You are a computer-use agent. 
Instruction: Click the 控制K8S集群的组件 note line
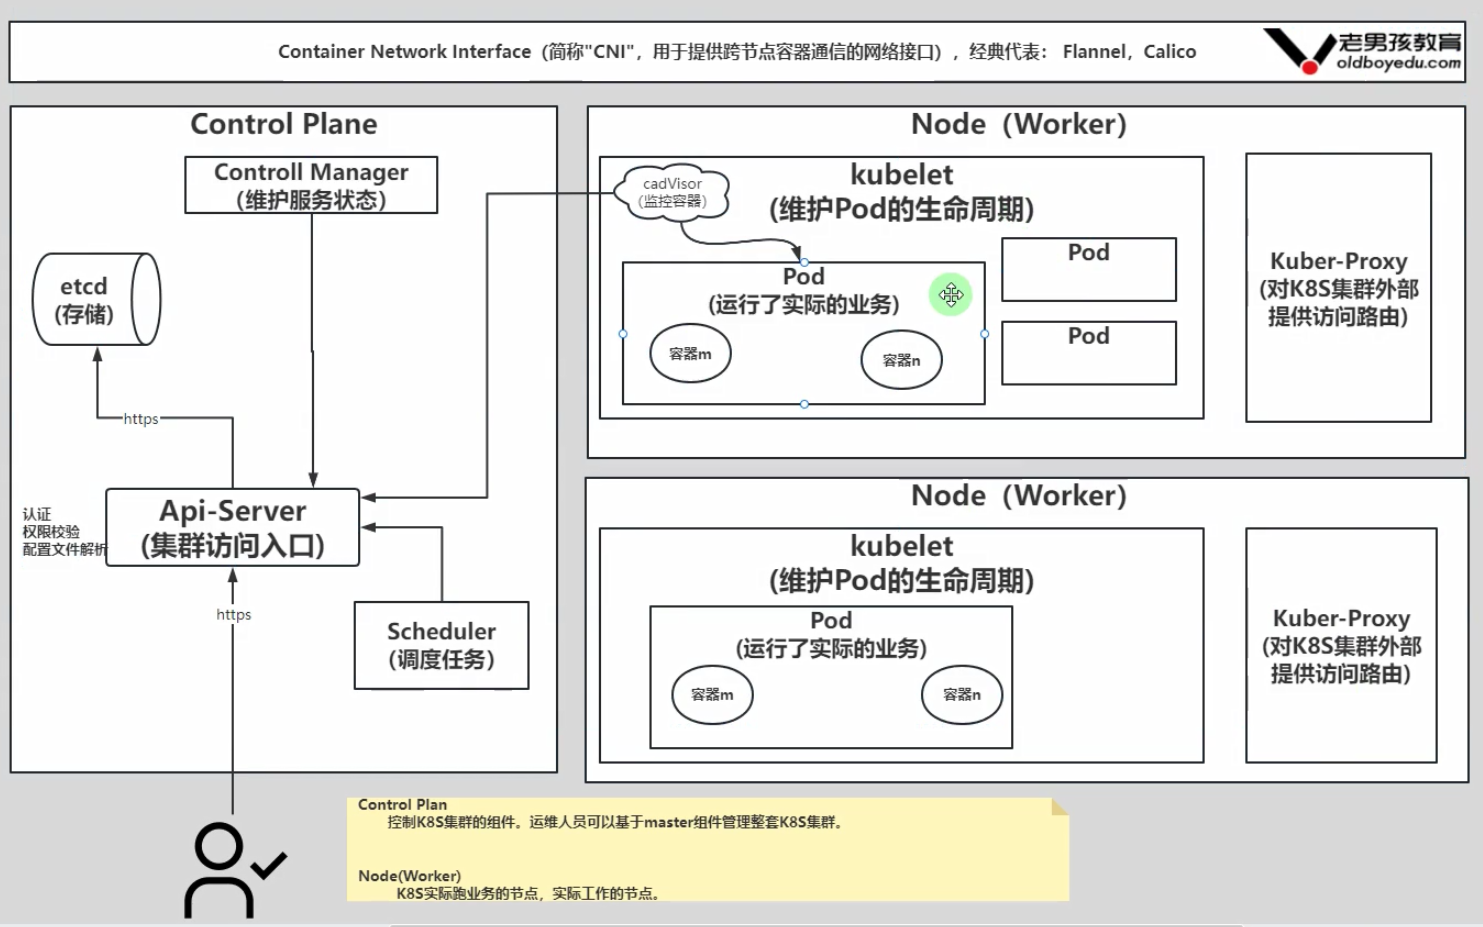pyautogui.click(x=616, y=823)
